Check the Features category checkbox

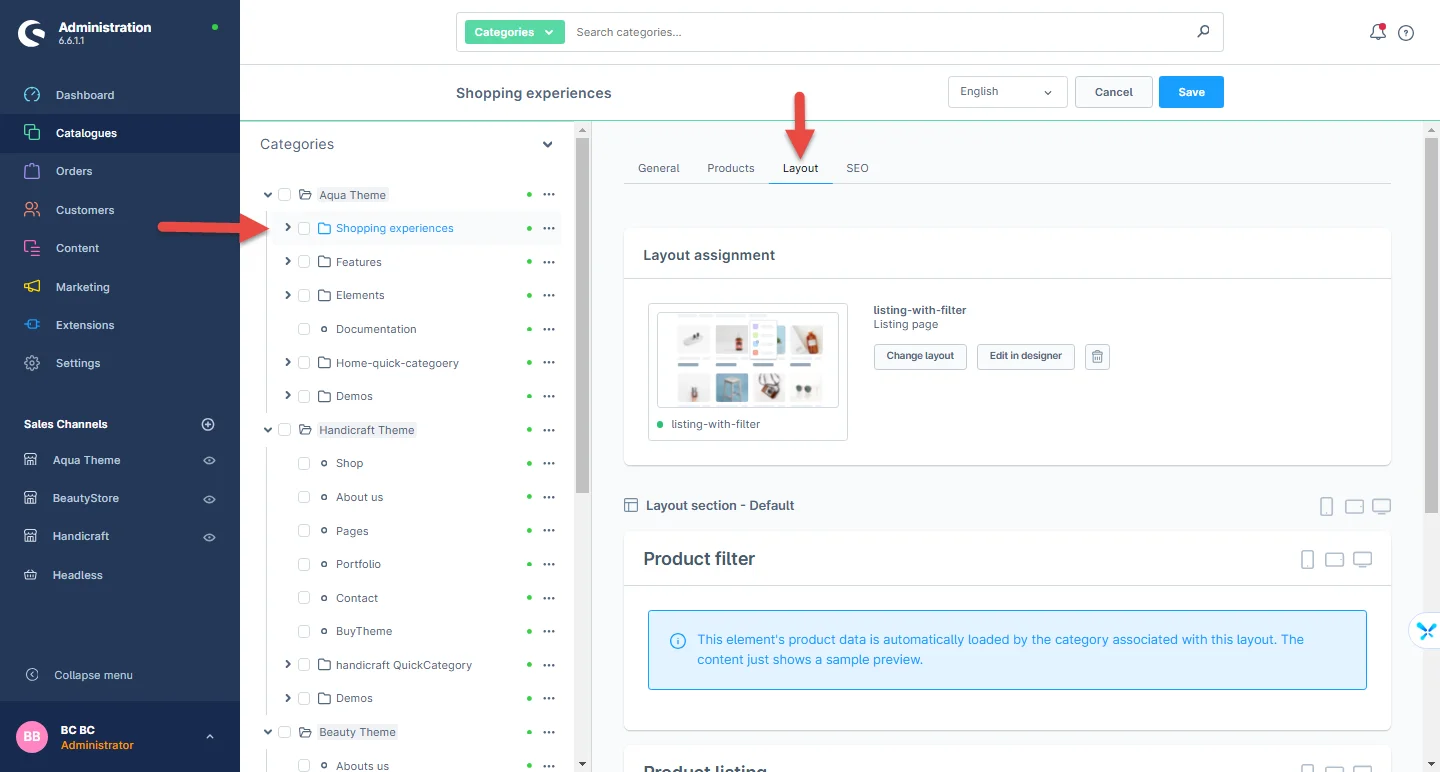[x=304, y=262]
